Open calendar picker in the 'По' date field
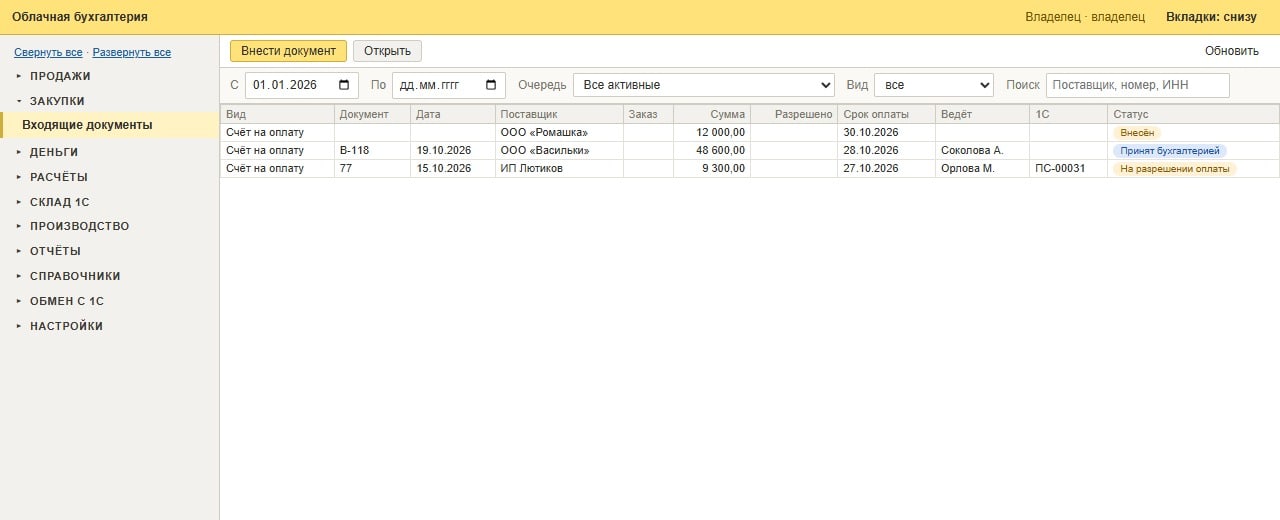This screenshot has height=520, width=1280. pos(491,85)
